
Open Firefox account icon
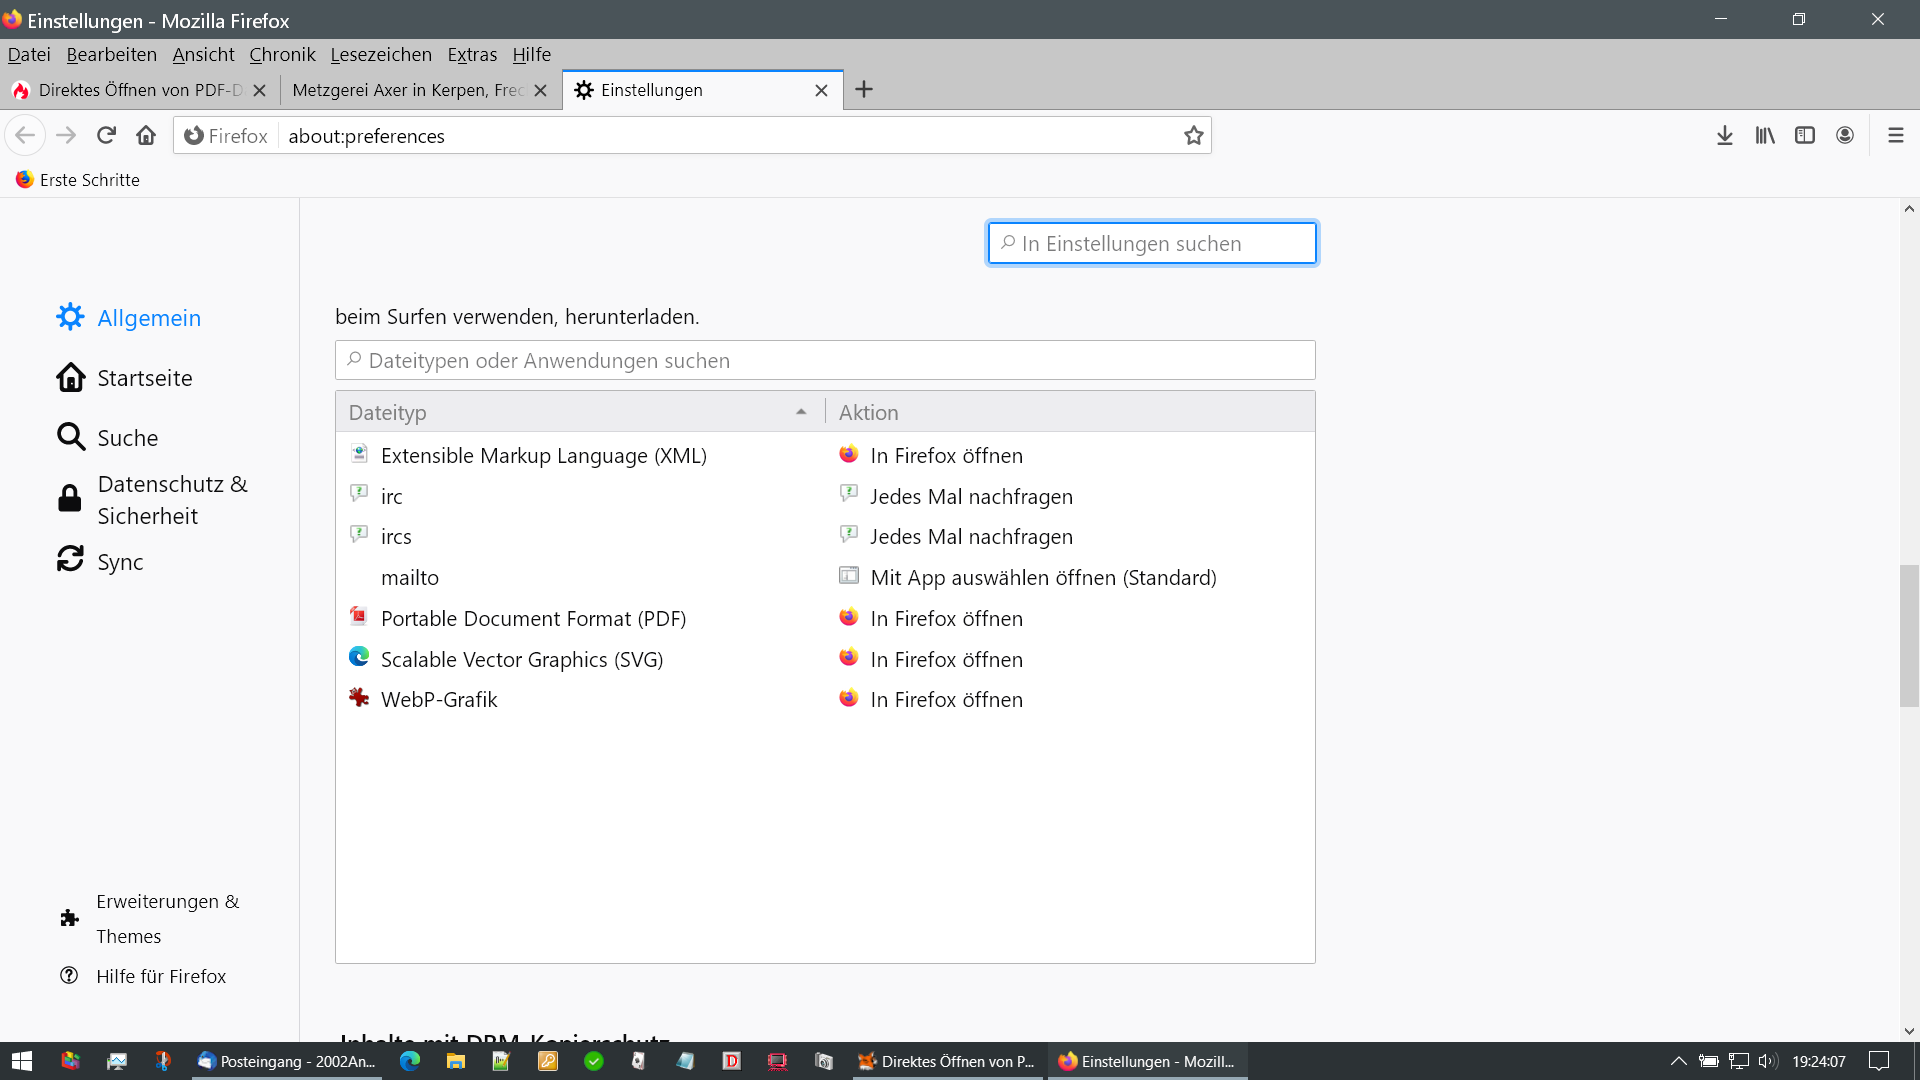click(1844, 135)
